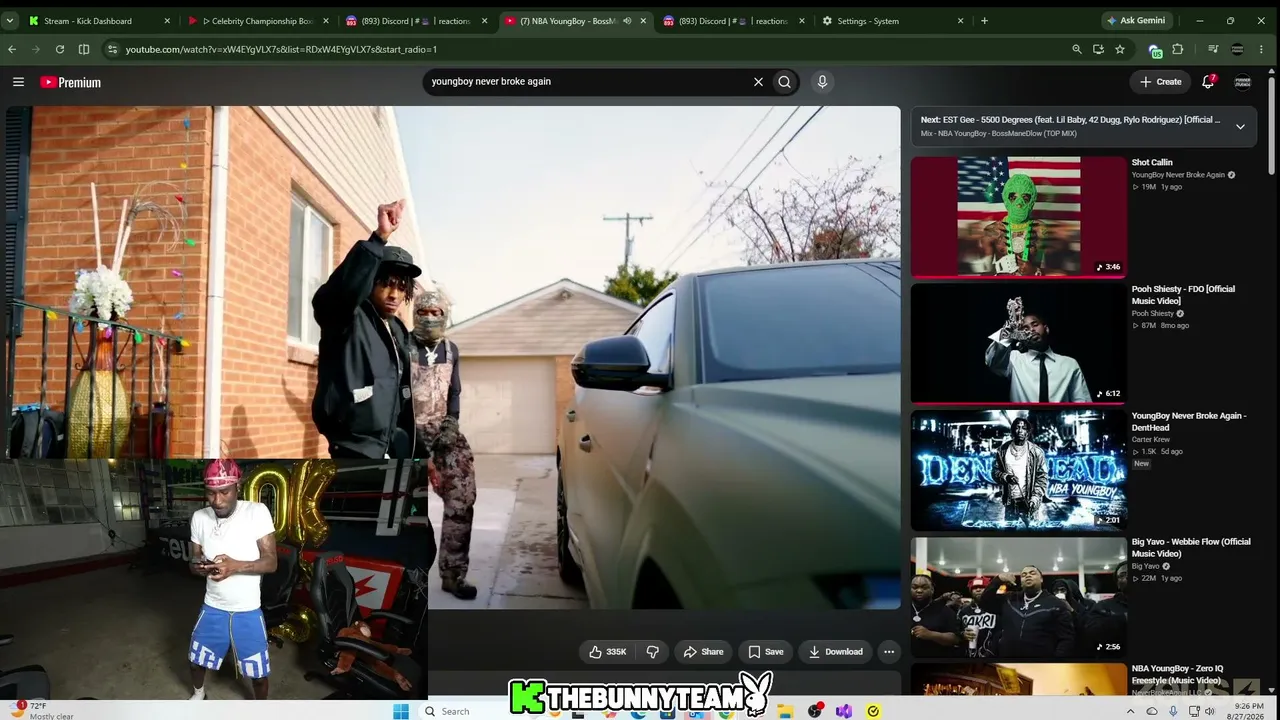Like the video with 335K likes
The height and width of the screenshot is (720, 1280).
point(607,652)
